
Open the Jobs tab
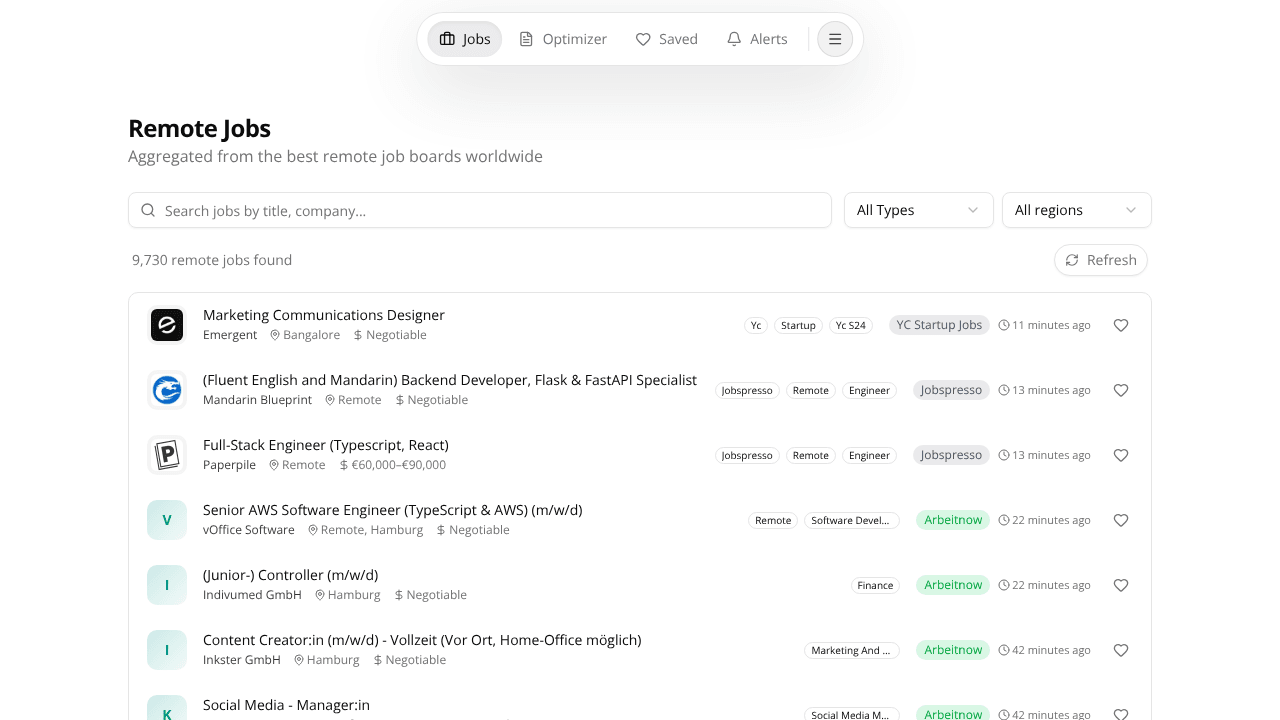[465, 39]
